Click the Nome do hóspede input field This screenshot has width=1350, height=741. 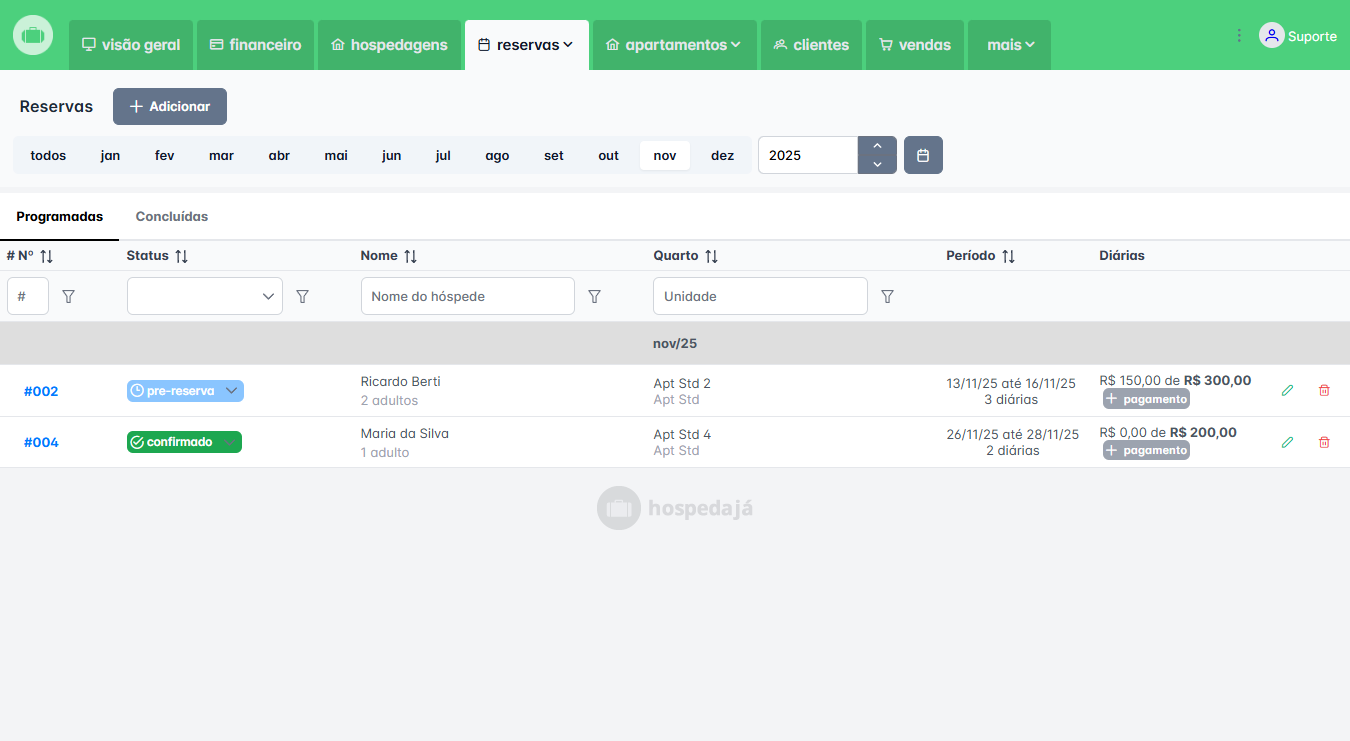pyautogui.click(x=467, y=296)
